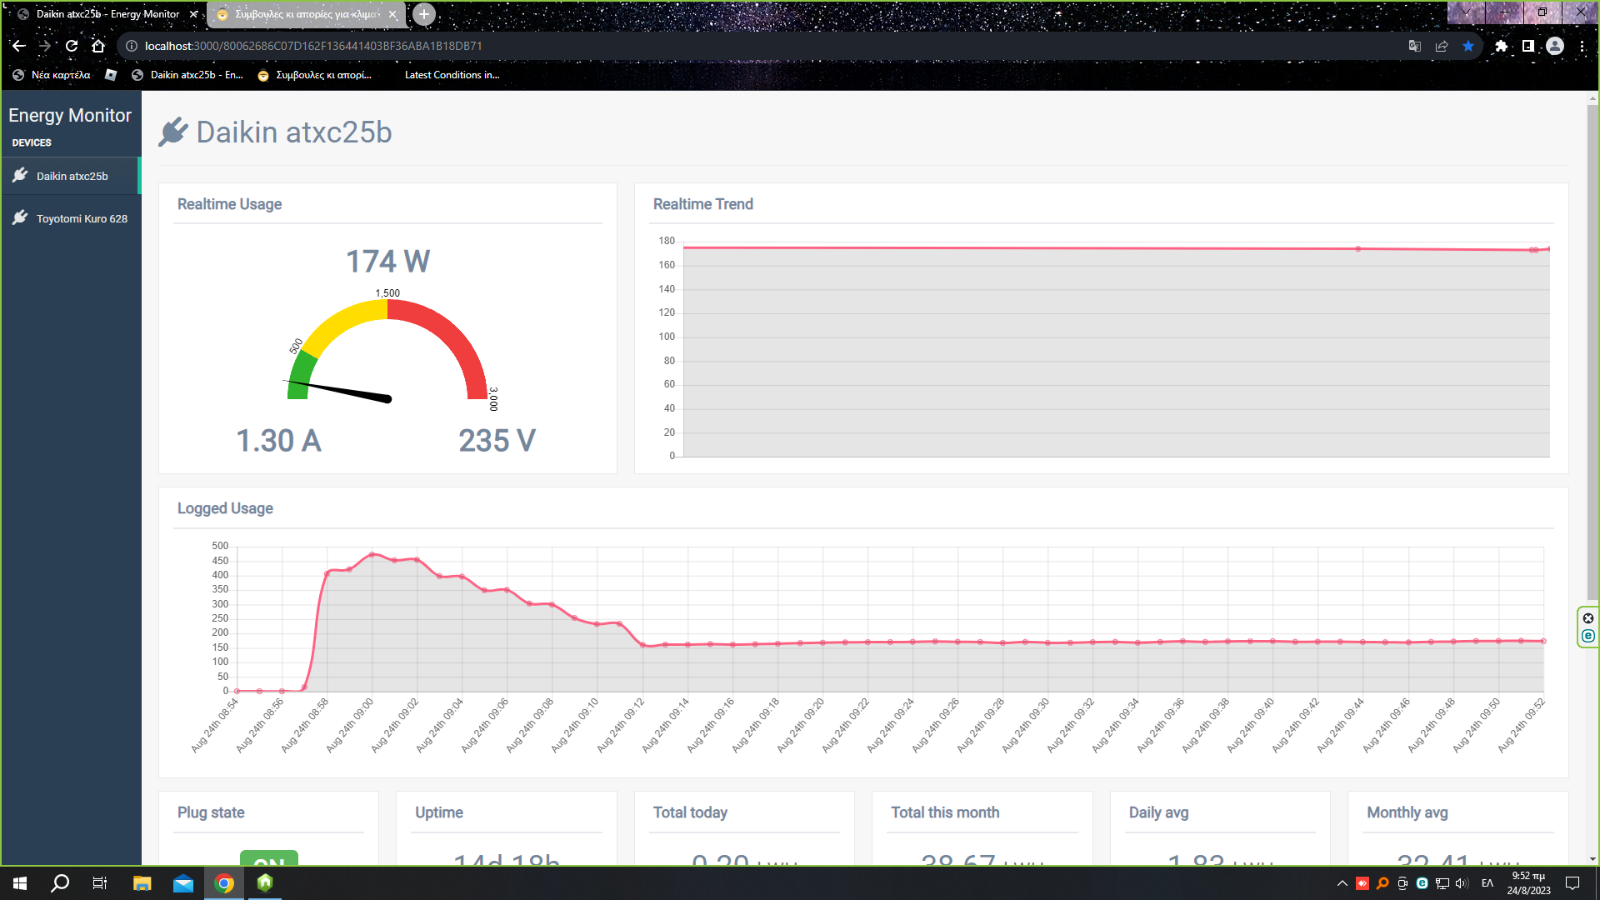Open the Συμβουλές κι απορί... bookmark
This screenshot has width=1600, height=900.
[x=314, y=75]
